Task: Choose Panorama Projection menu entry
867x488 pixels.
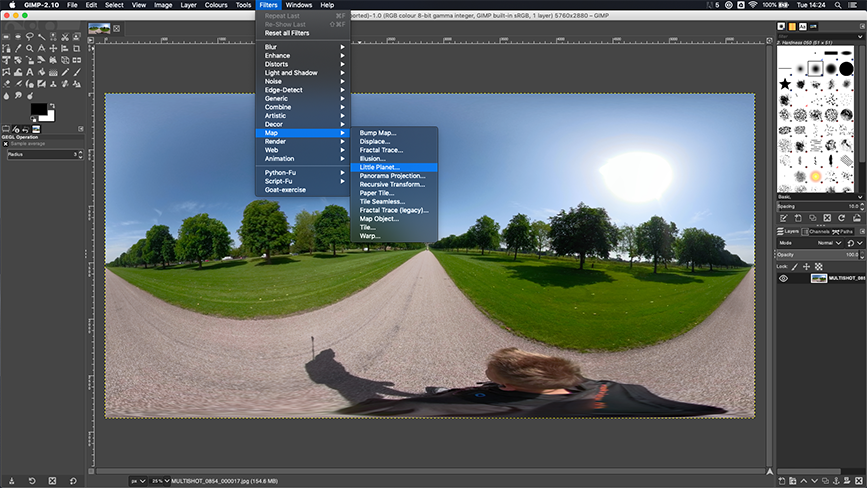Action: (394, 176)
